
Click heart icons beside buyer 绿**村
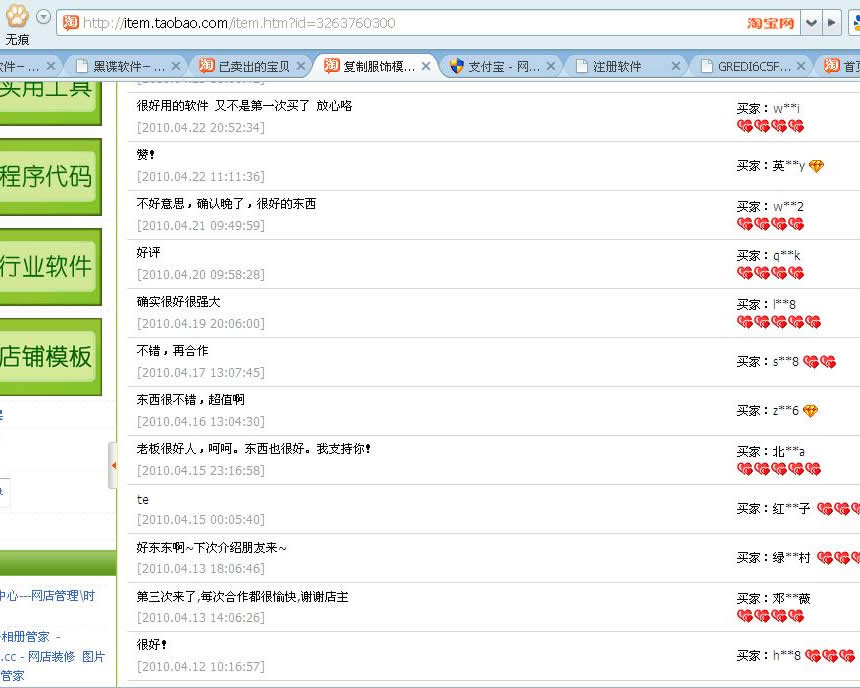(838, 558)
